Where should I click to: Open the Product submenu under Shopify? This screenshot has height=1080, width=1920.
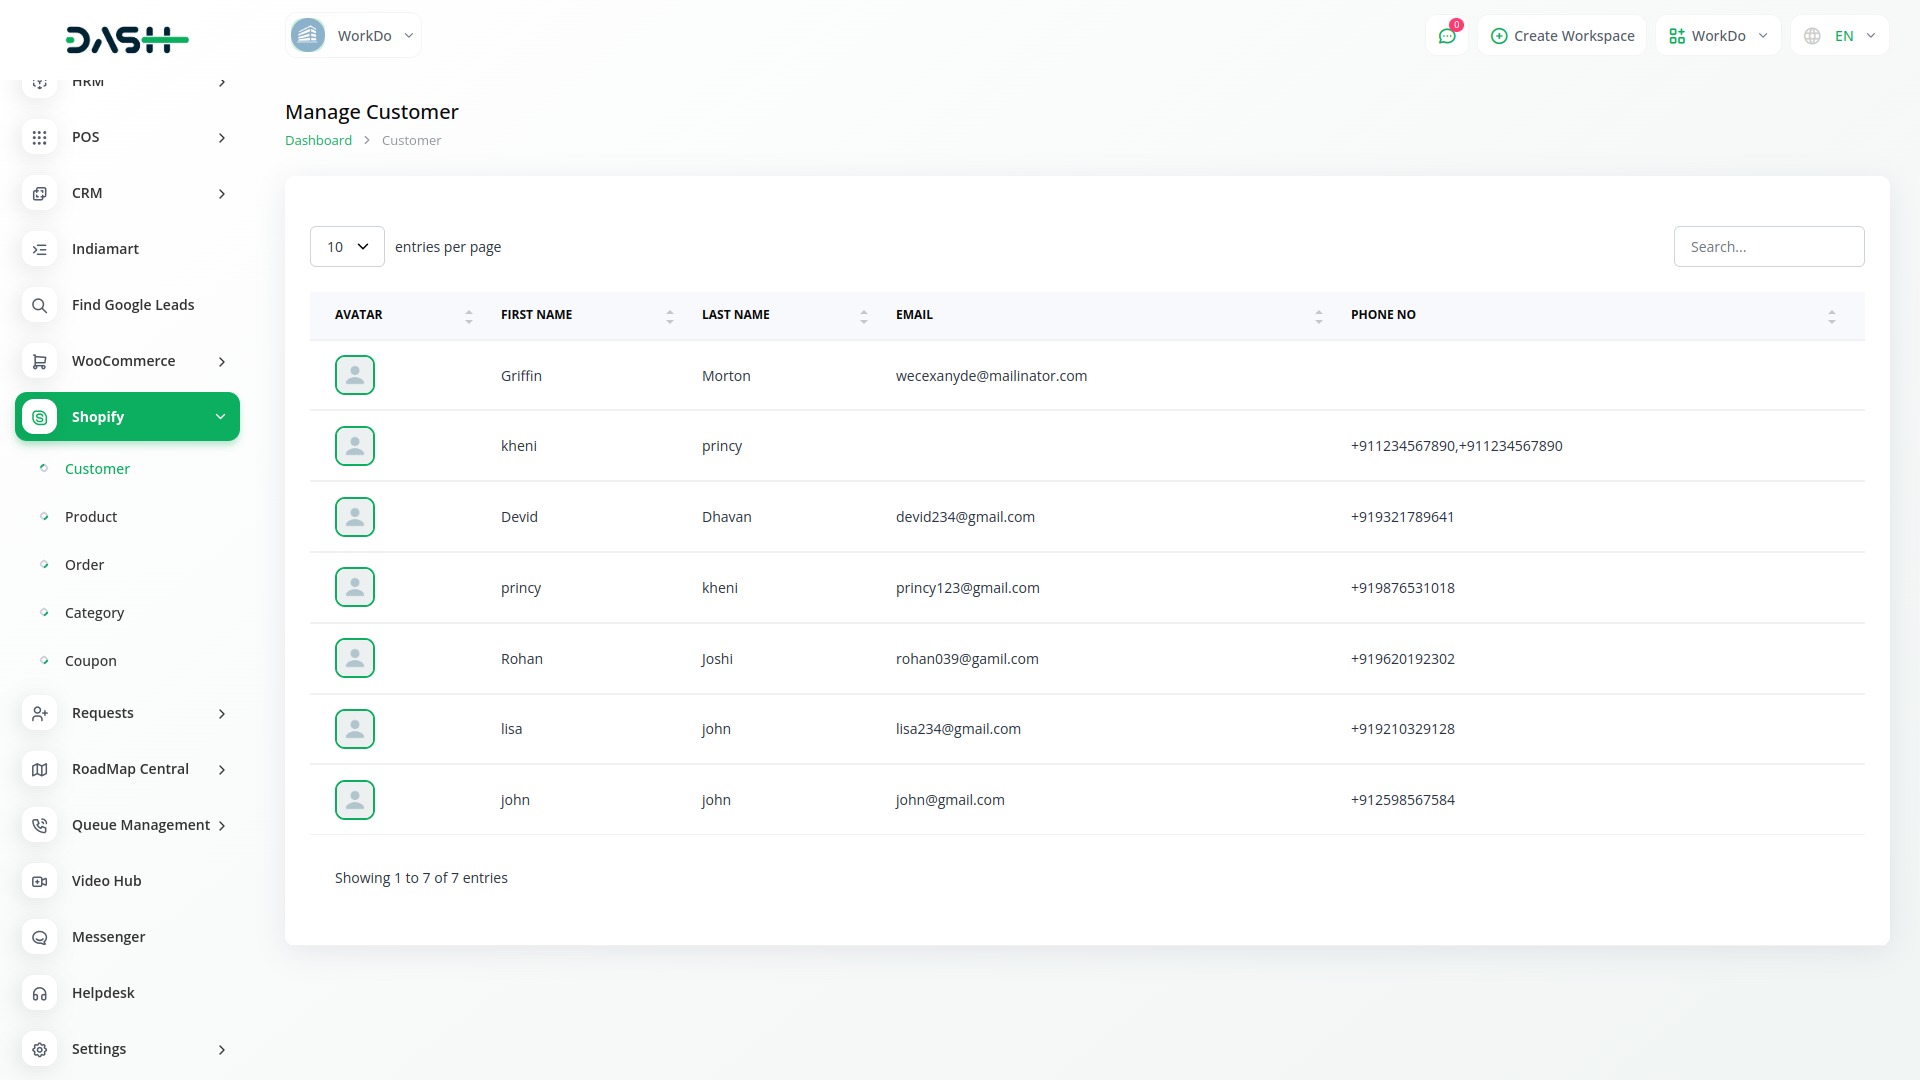[x=91, y=517]
